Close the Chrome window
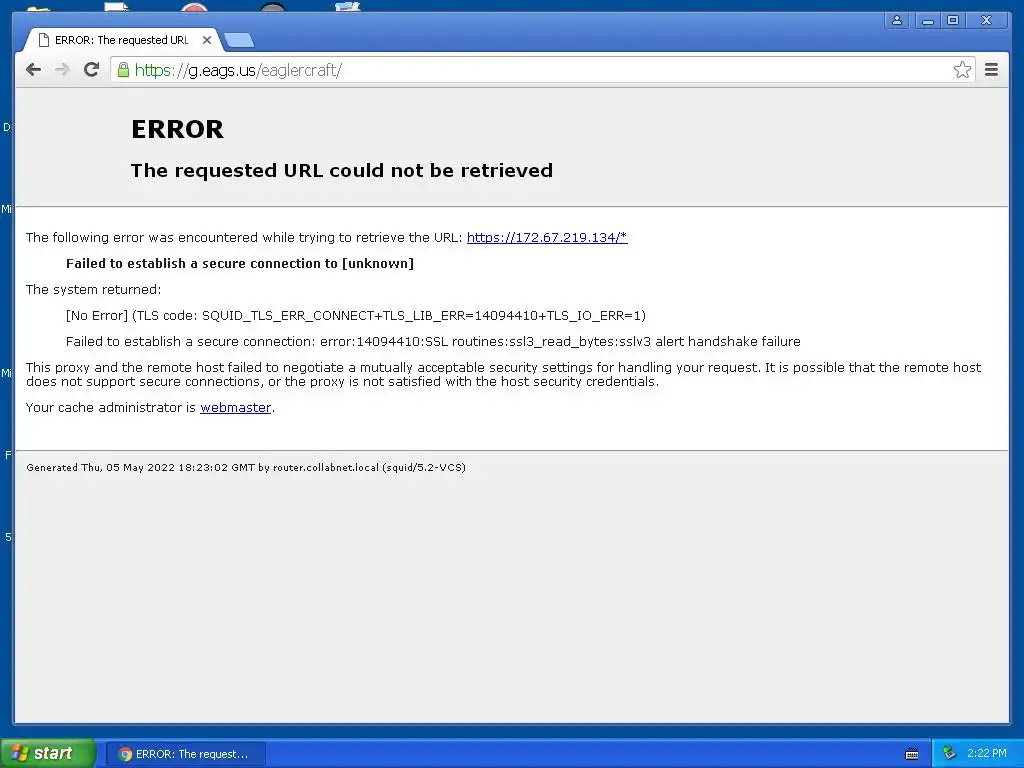 pyautogui.click(x=987, y=20)
